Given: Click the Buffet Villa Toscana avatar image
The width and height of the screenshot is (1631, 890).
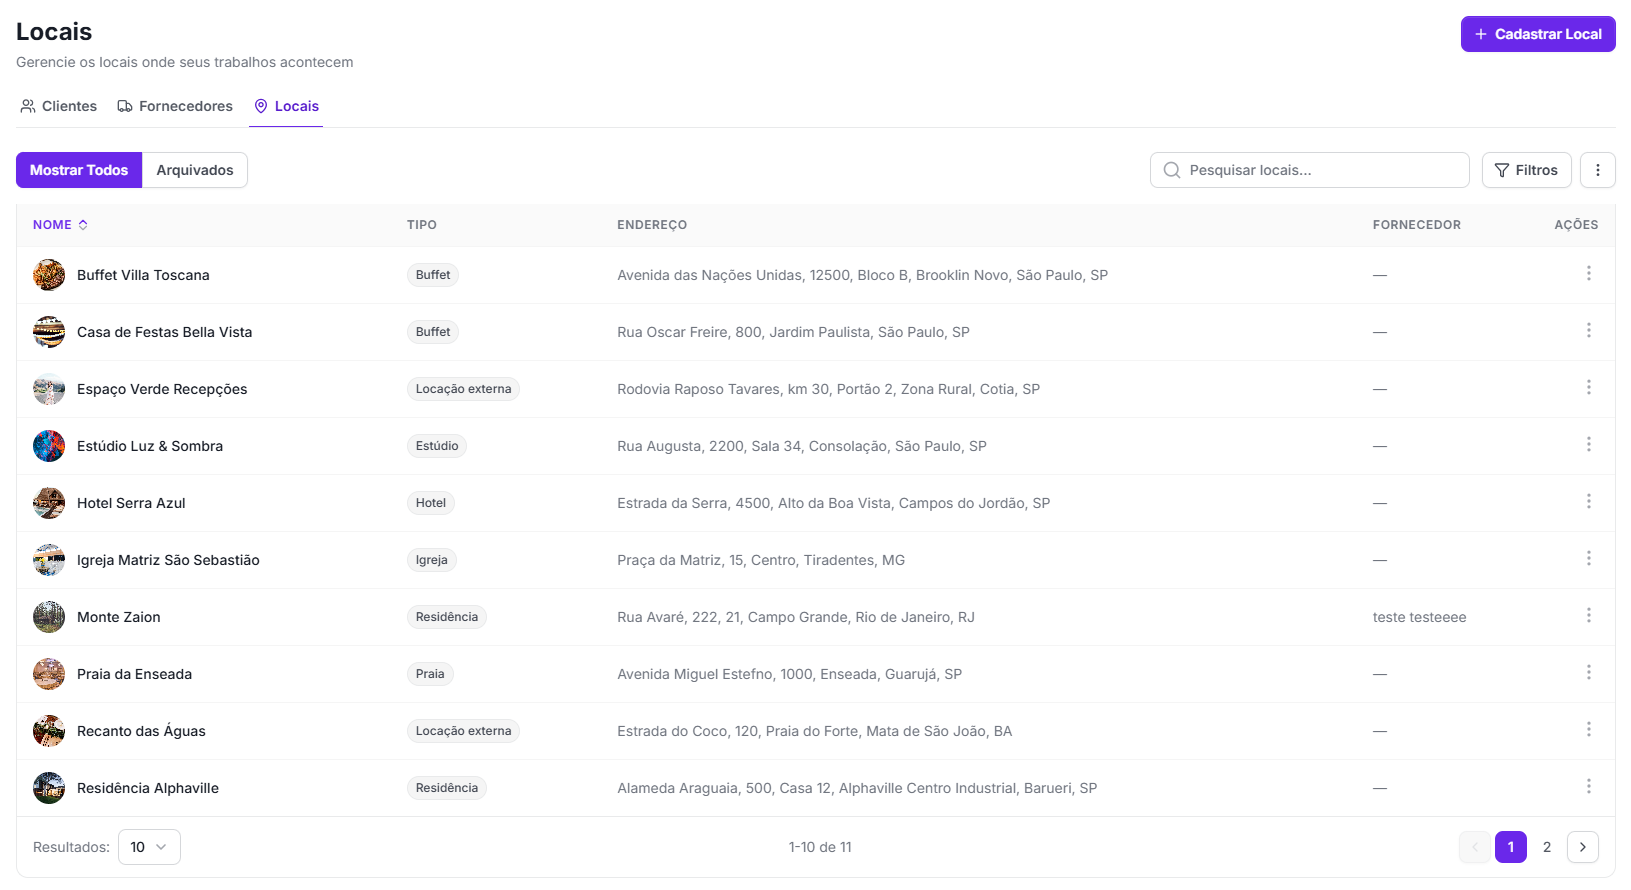Looking at the screenshot, I should 49,275.
